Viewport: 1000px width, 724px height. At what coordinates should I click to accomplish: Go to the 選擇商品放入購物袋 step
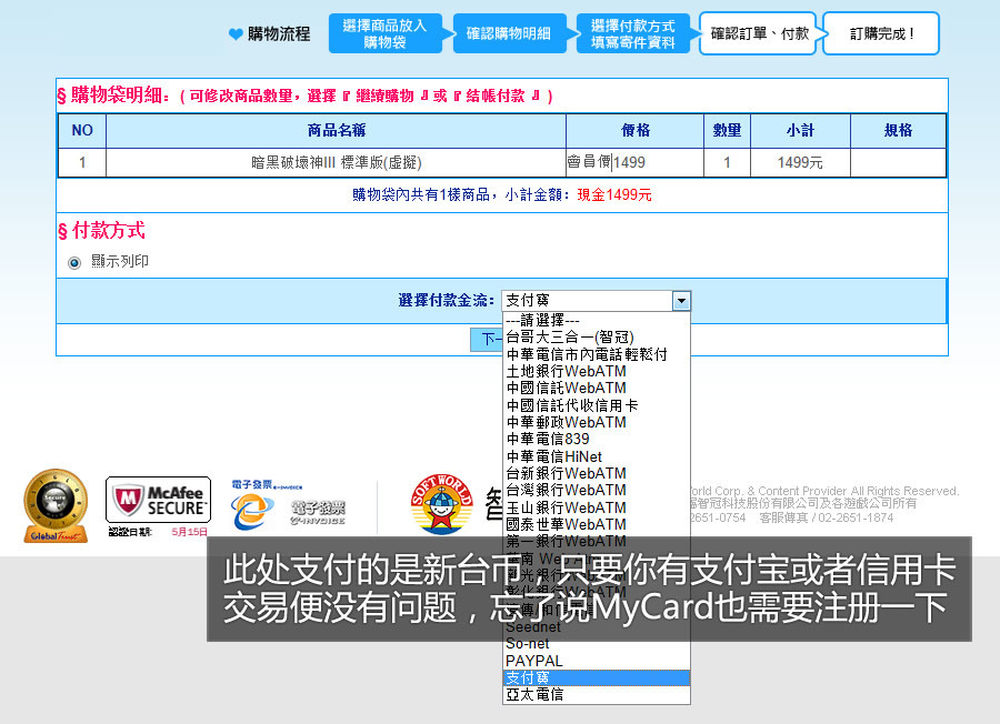[385, 34]
